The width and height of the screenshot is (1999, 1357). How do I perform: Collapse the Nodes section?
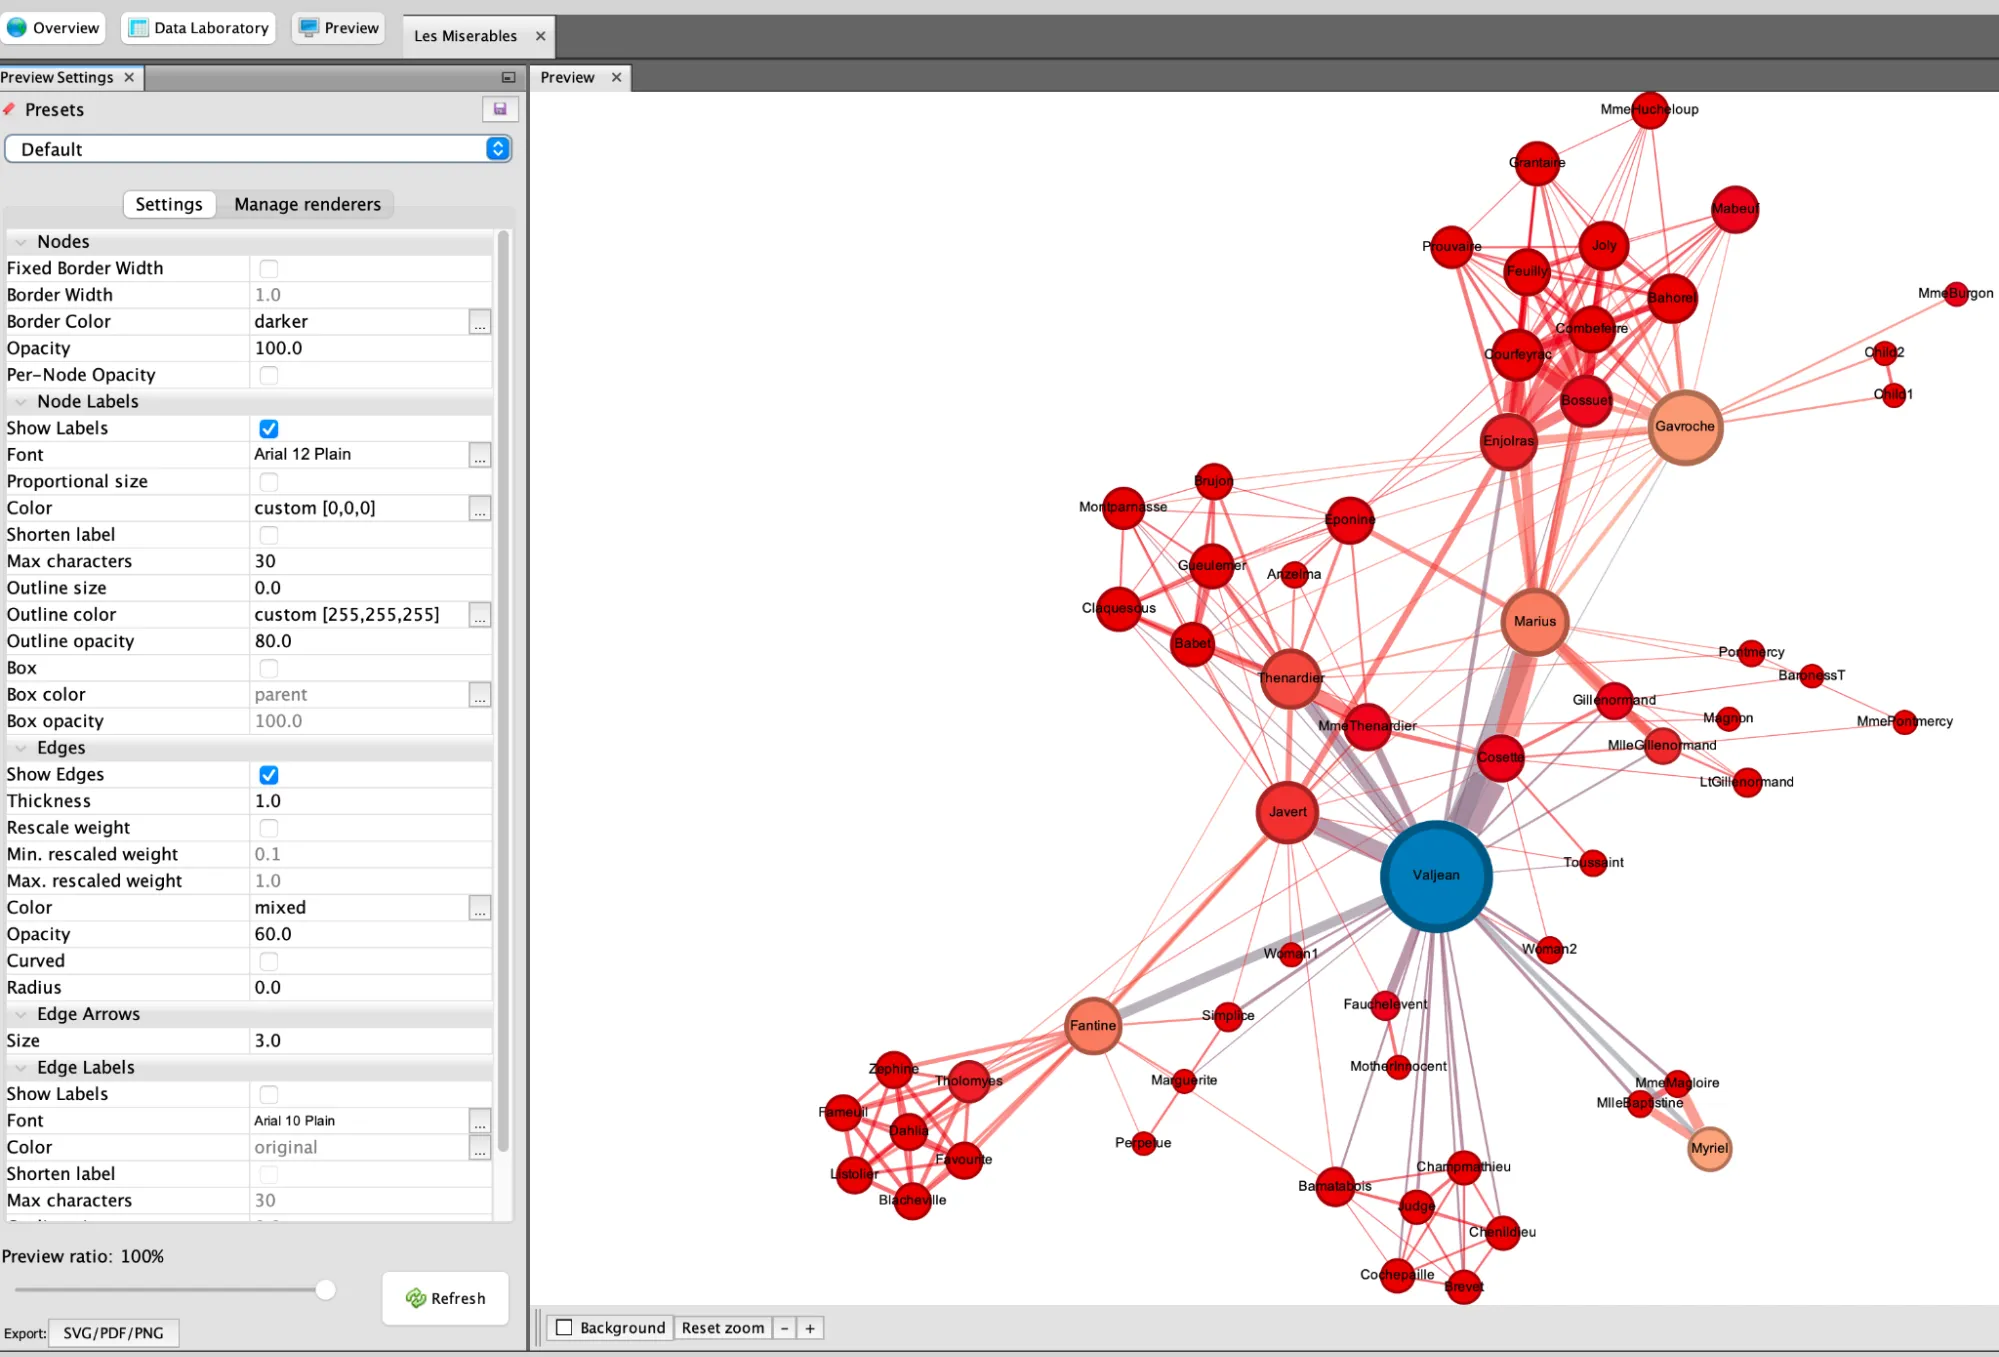[x=21, y=242]
